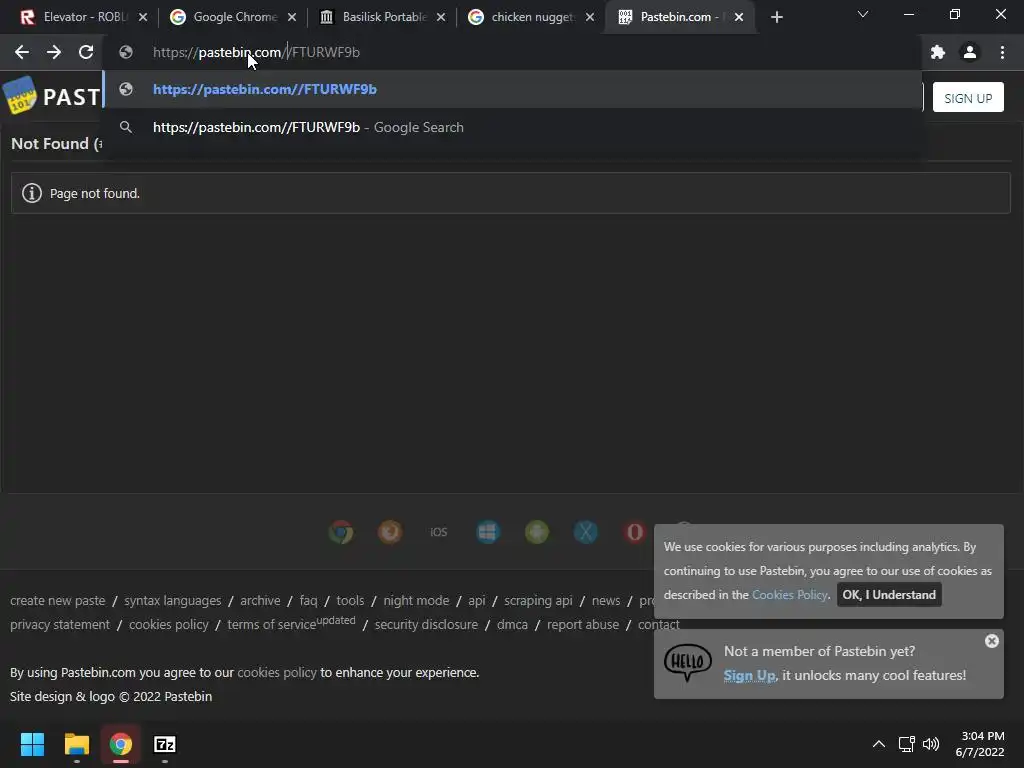Choose the Google Search suggestion for FTURWF9b

pyautogui.click(x=513, y=127)
